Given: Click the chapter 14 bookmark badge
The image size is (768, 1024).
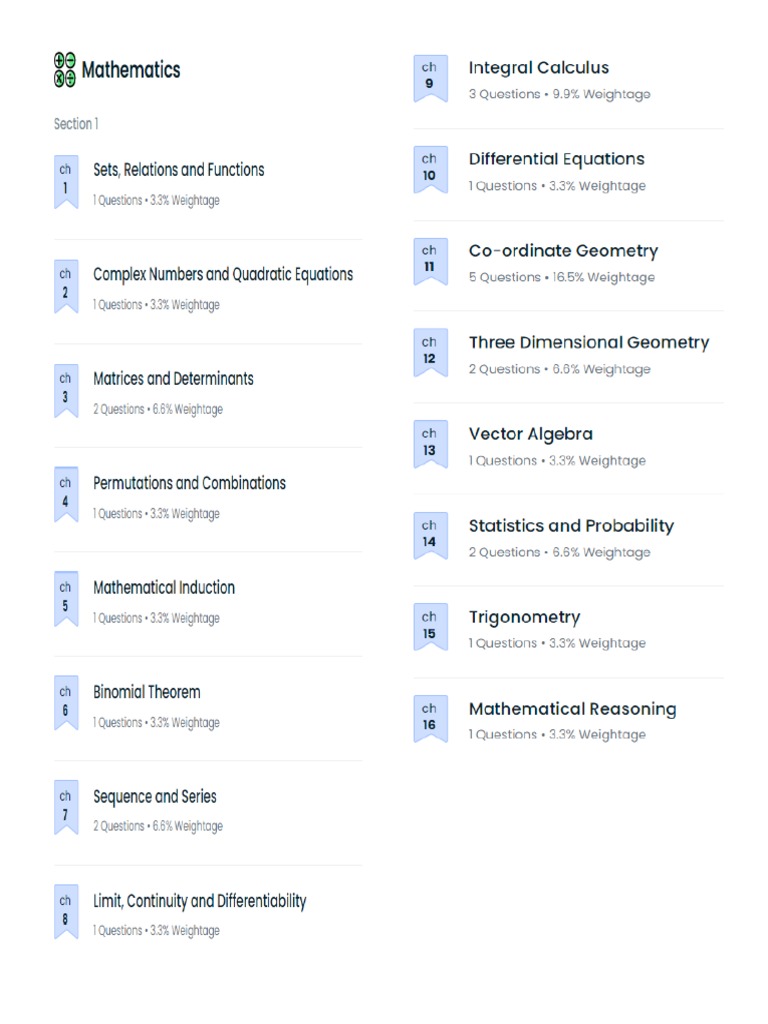Looking at the screenshot, I should coord(430,536).
